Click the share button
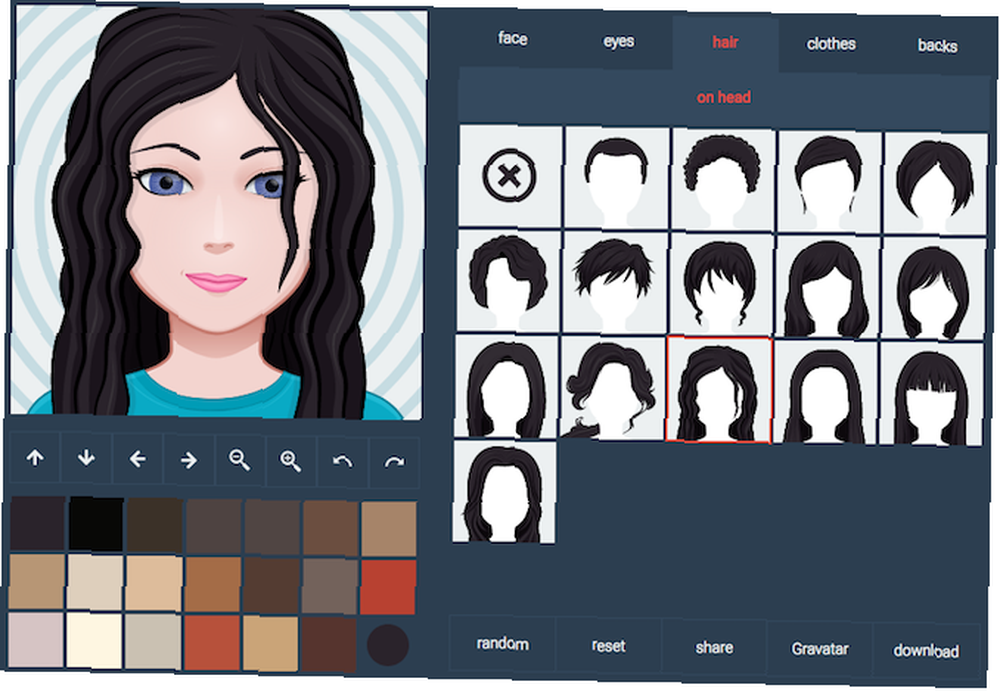Viewport: 1000px width, 691px height. coord(714,648)
